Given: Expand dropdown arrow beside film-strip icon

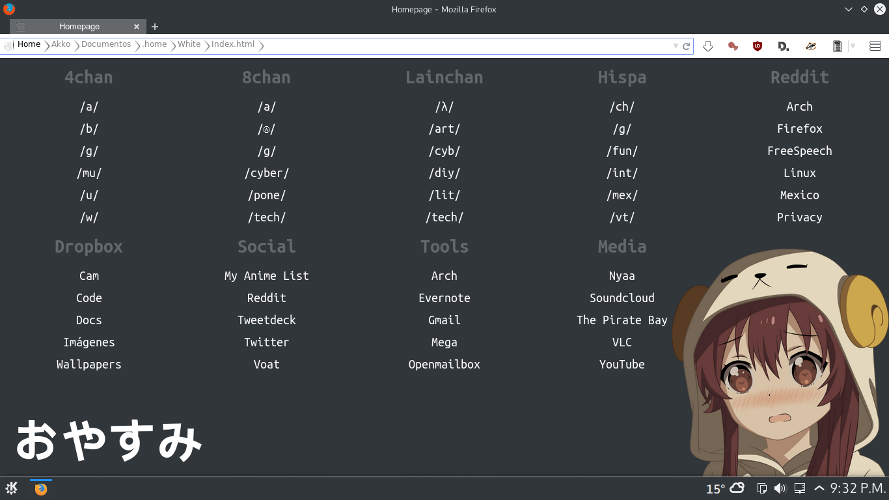Looking at the screenshot, I should coord(852,46).
